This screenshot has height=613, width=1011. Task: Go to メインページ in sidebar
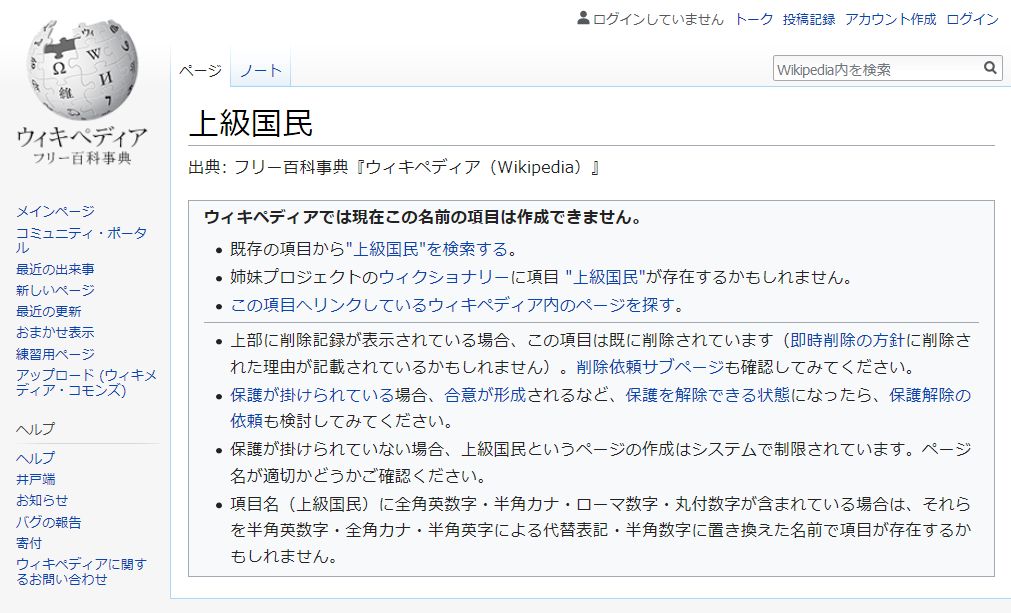click(x=55, y=211)
